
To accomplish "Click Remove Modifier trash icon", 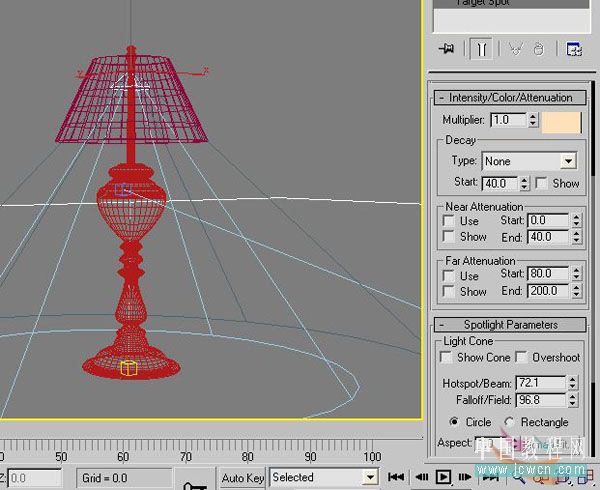I will tap(539, 49).
